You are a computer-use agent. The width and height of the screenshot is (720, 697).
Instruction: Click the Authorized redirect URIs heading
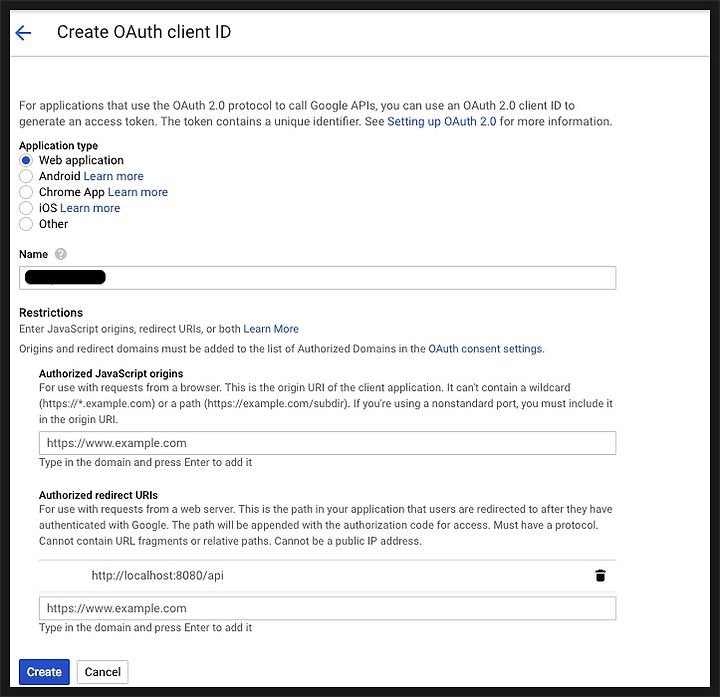[x=98, y=495]
